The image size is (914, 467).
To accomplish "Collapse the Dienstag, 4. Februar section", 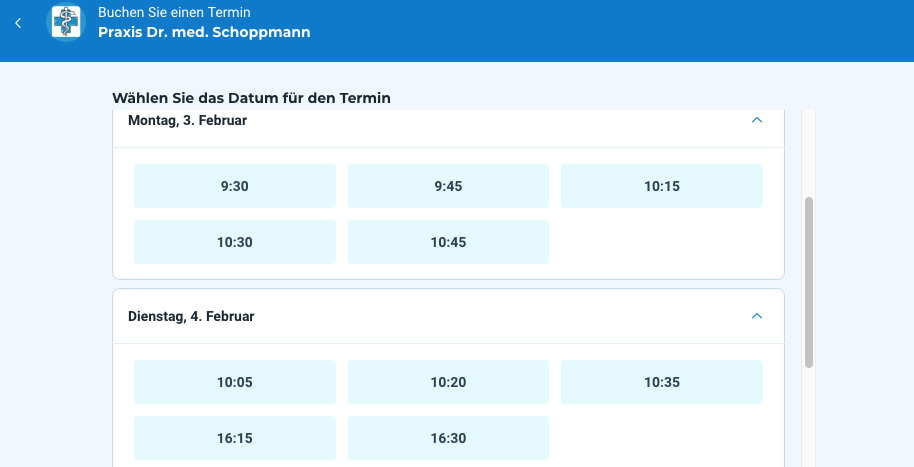I will tap(756, 316).
